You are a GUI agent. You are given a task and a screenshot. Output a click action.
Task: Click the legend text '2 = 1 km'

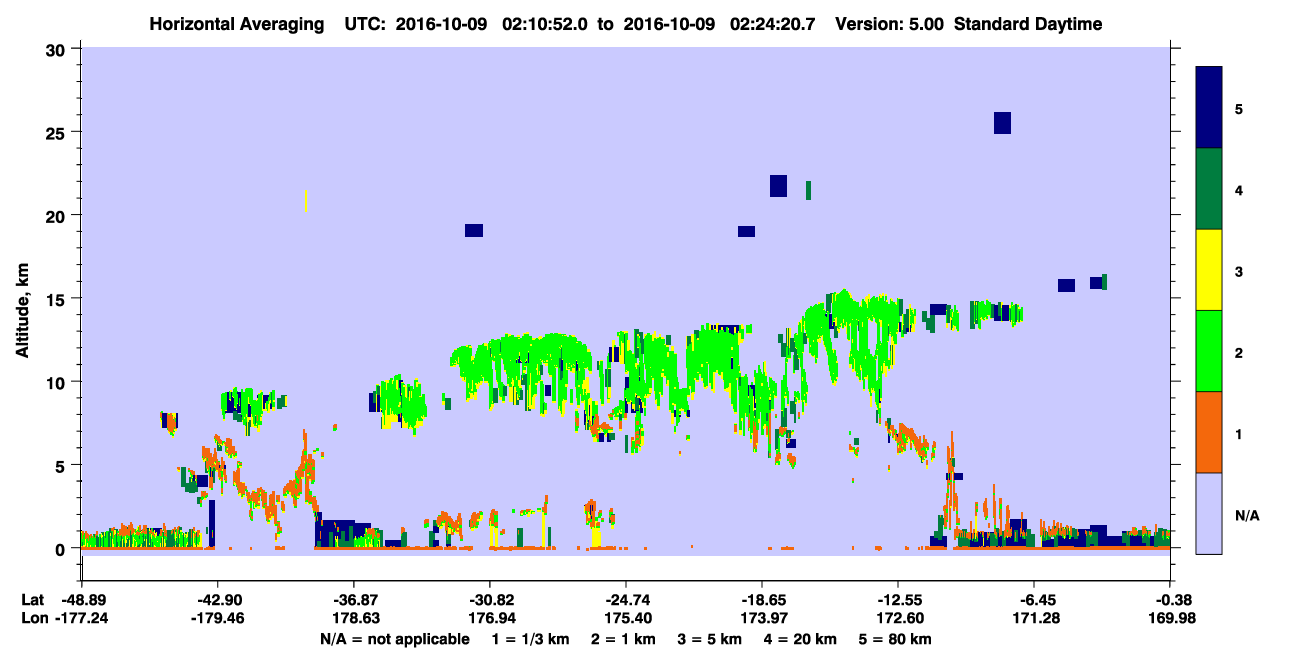click(x=623, y=639)
